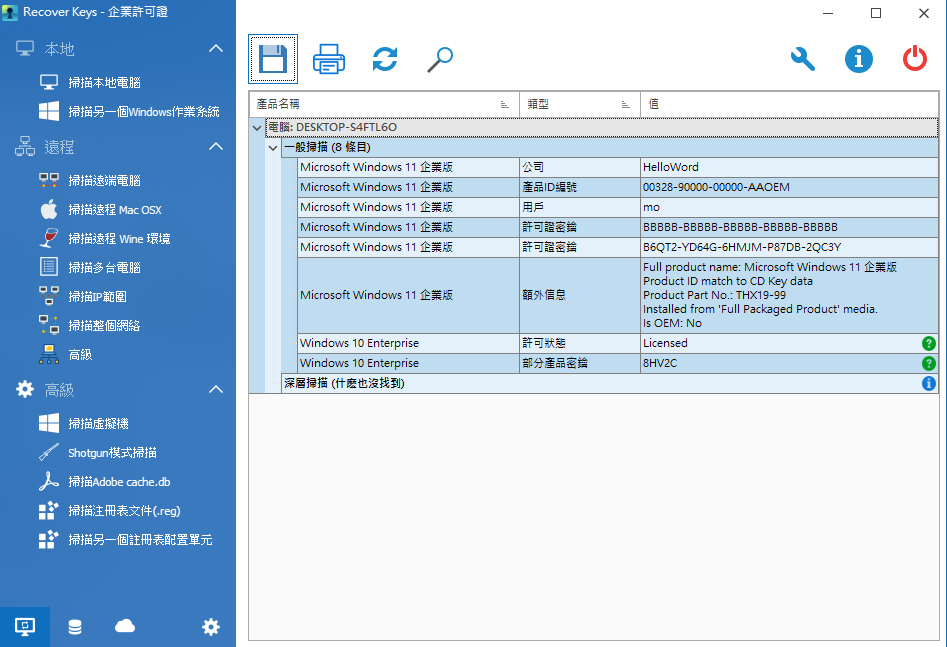The image size is (947, 647).
Task: Select 掃描多台電腦 entry
Action: coord(104,267)
